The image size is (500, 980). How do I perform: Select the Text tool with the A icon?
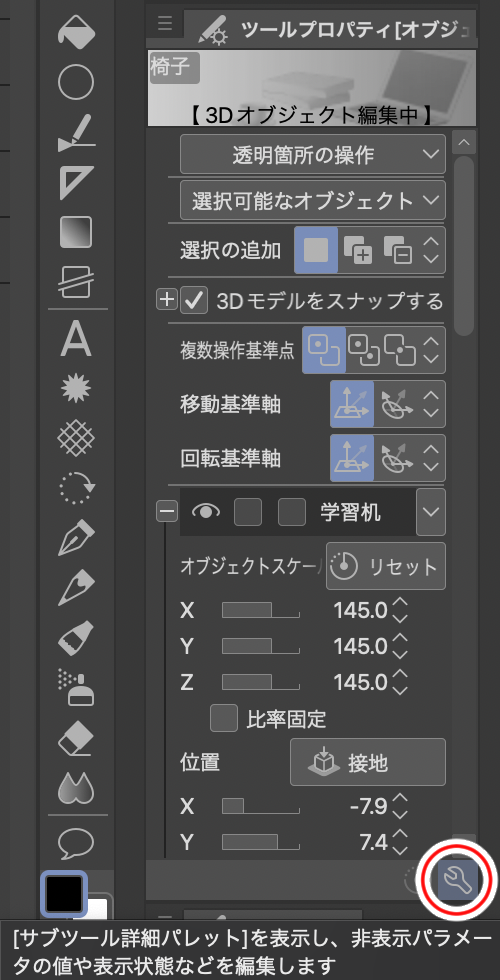(x=76, y=340)
